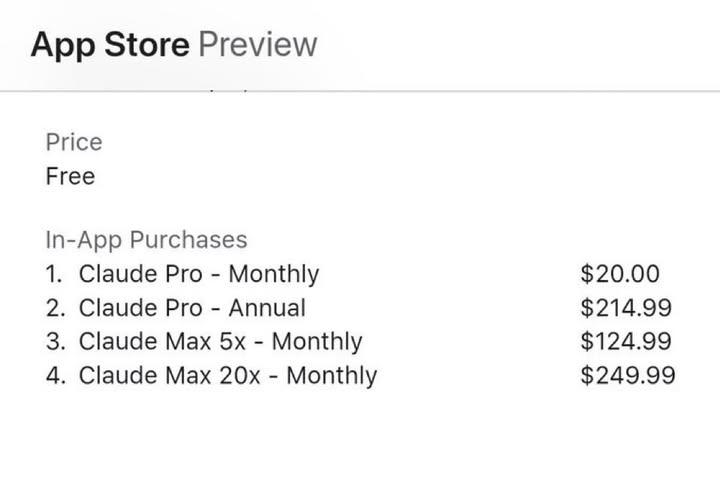Viewport: 720px width, 480px height.
Task: Select the Claude Max 20x - Monthly entry
Action: (228, 376)
